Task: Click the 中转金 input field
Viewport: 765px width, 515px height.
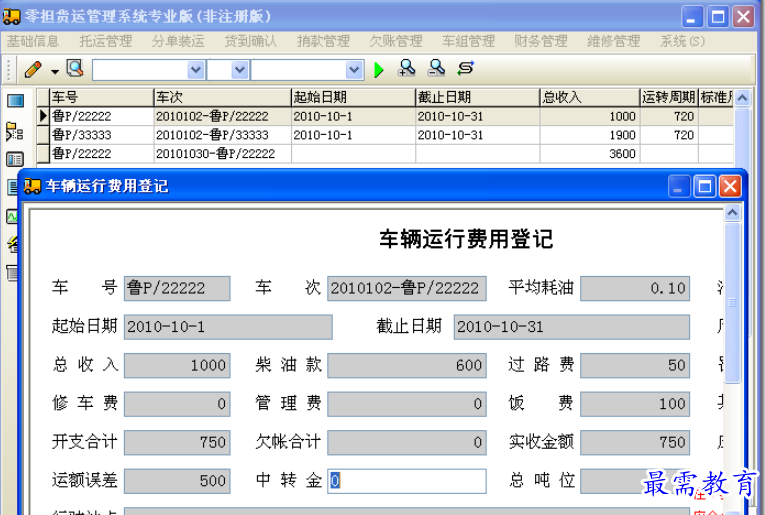Action: click(x=407, y=480)
